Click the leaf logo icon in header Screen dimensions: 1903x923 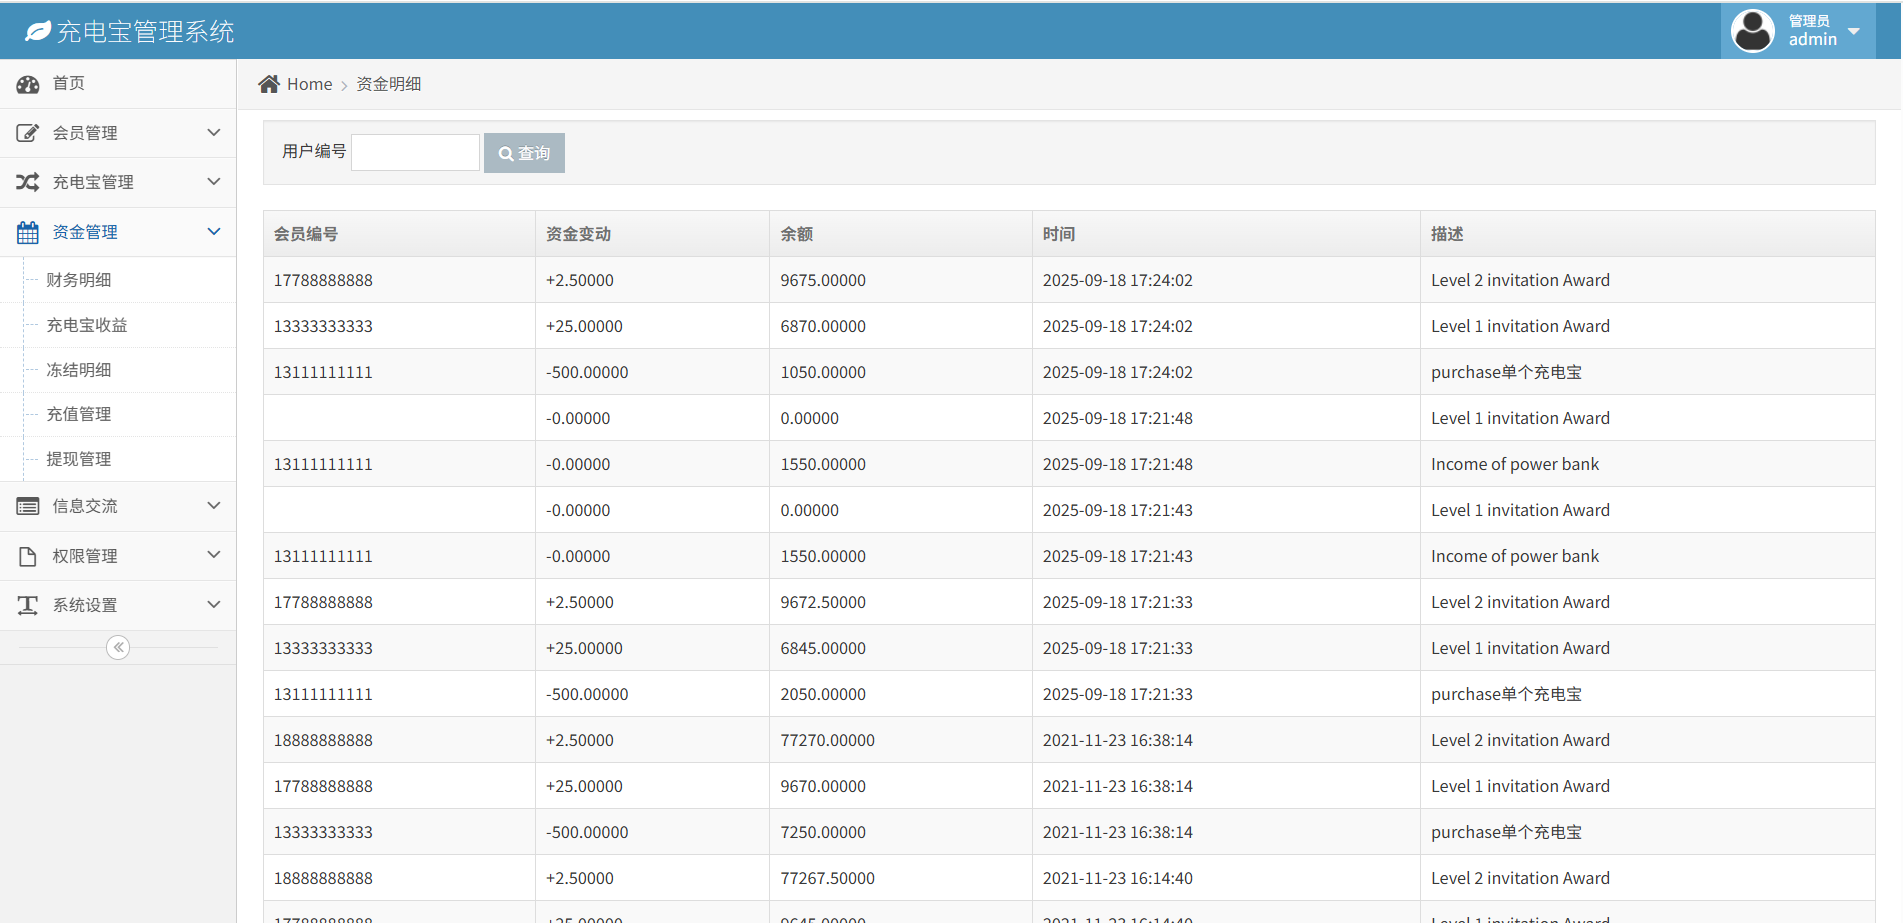[x=38, y=32]
